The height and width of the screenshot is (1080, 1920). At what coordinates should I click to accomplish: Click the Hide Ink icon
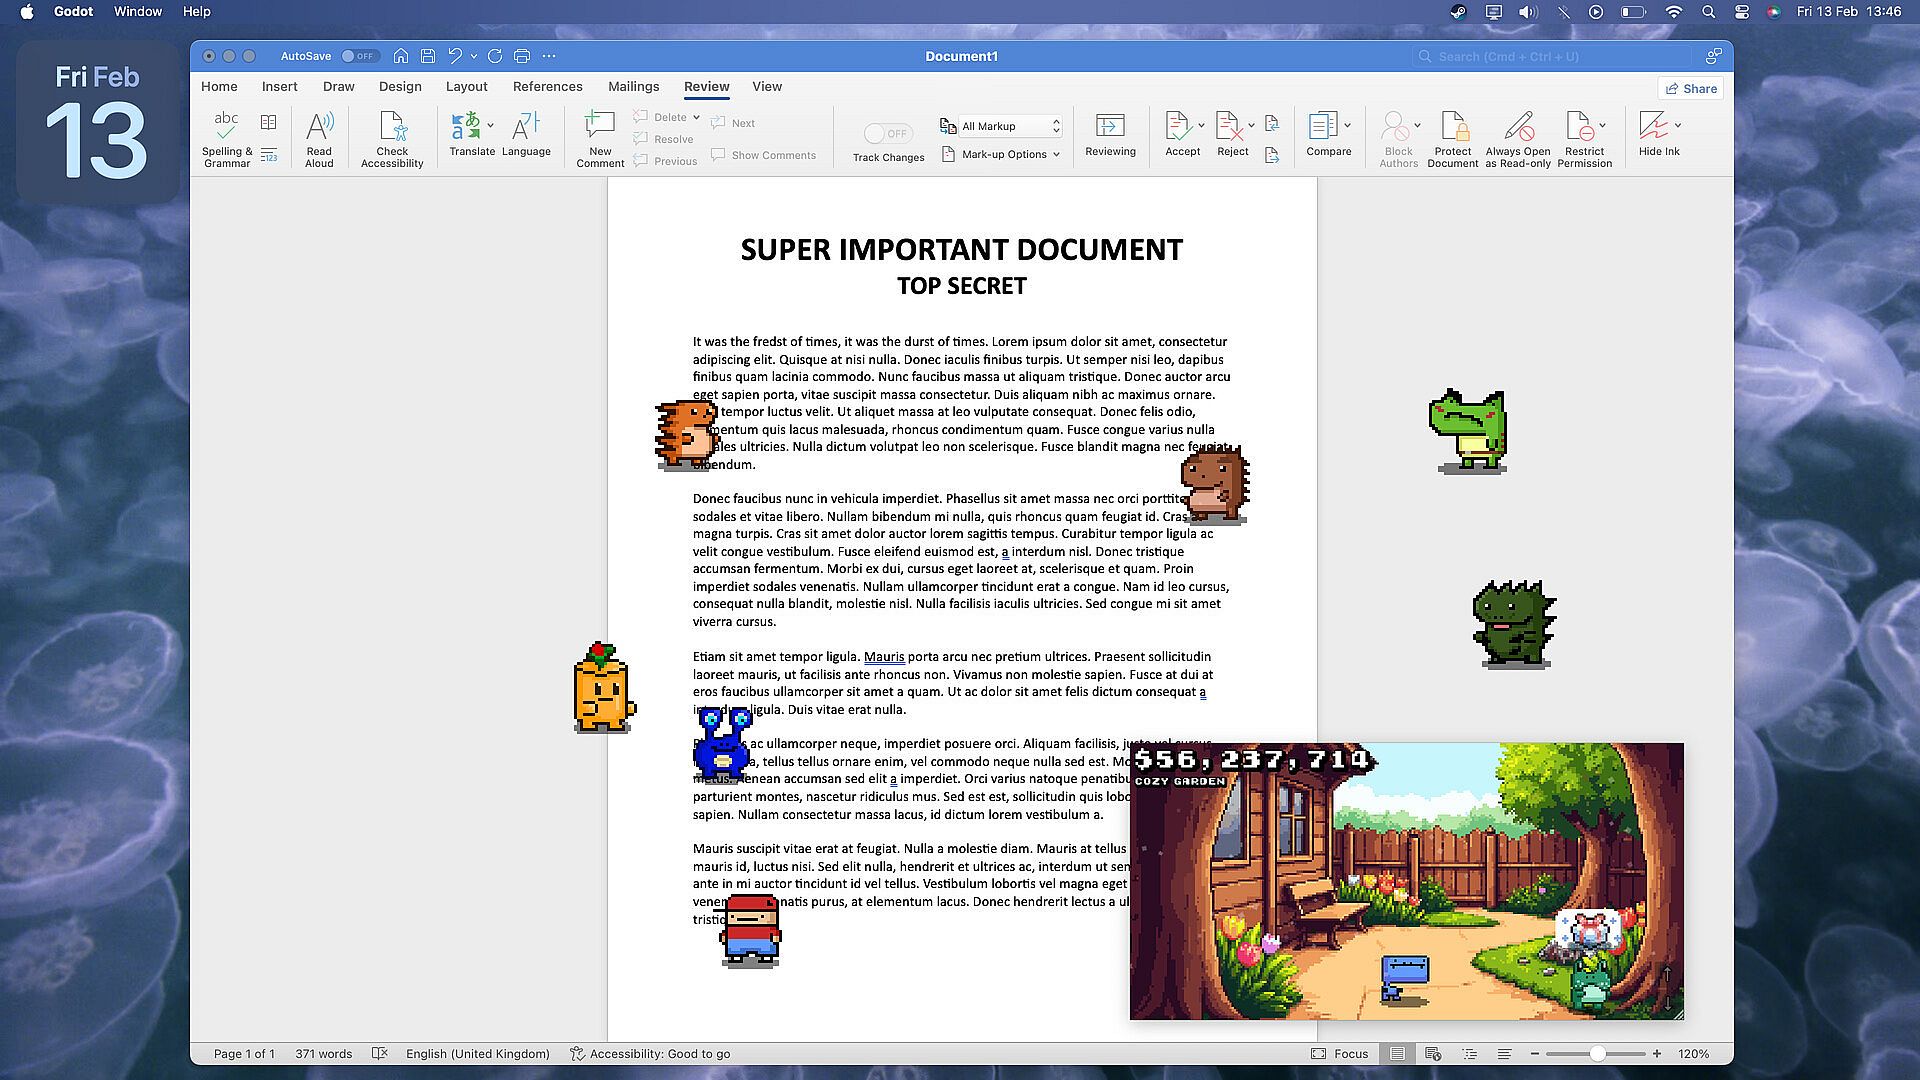(x=1653, y=126)
